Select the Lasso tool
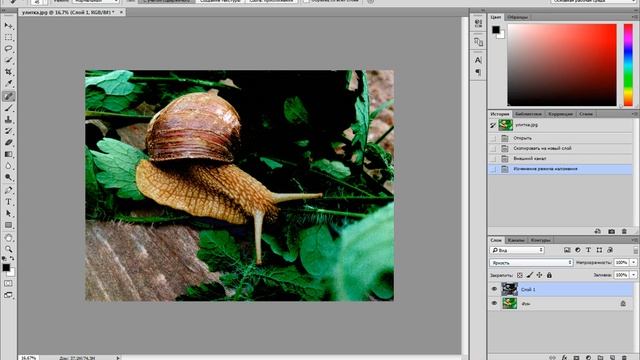640x360 pixels. click(x=8, y=49)
